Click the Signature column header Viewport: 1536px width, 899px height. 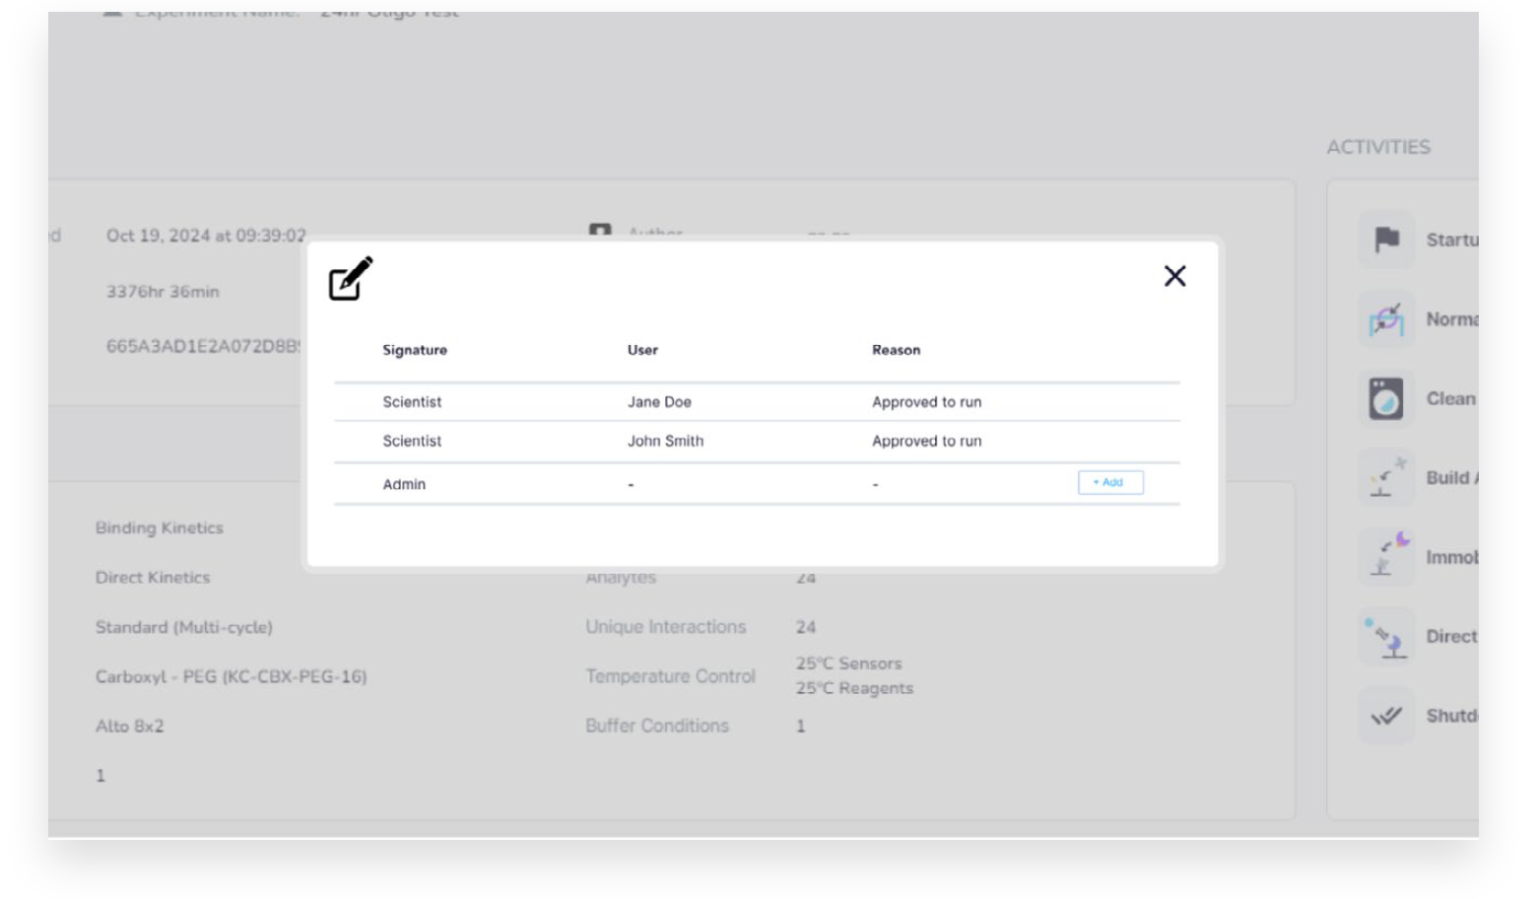[x=414, y=350]
